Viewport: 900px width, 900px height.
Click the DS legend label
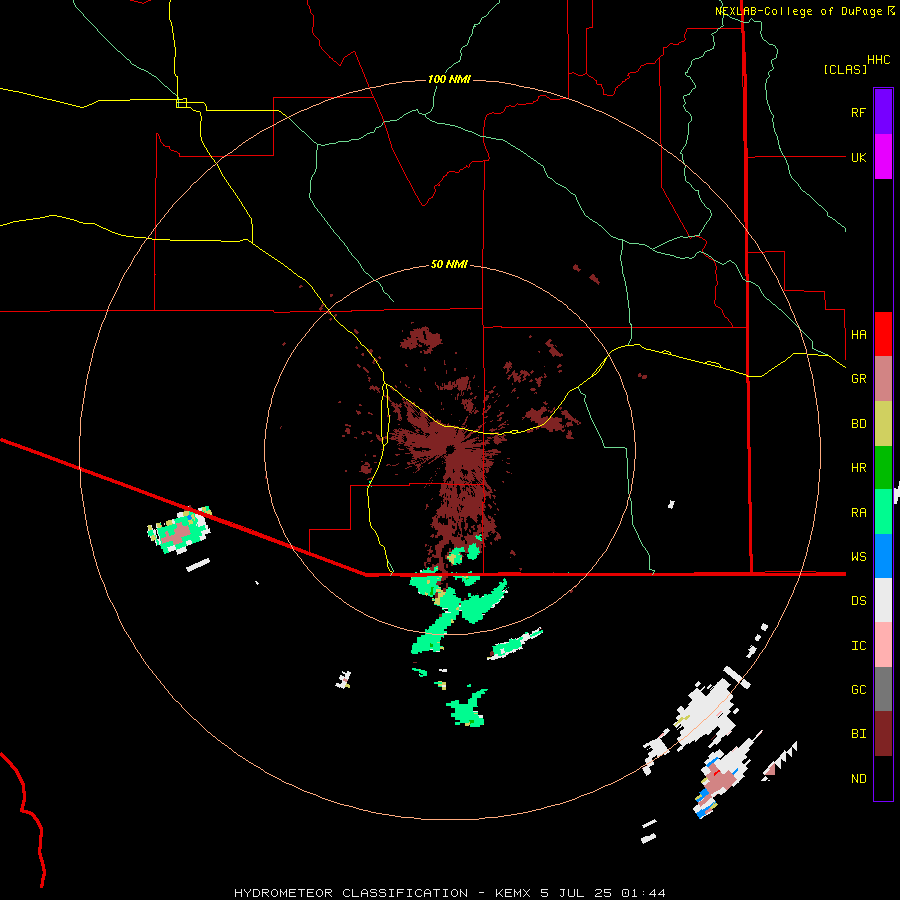click(x=858, y=601)
